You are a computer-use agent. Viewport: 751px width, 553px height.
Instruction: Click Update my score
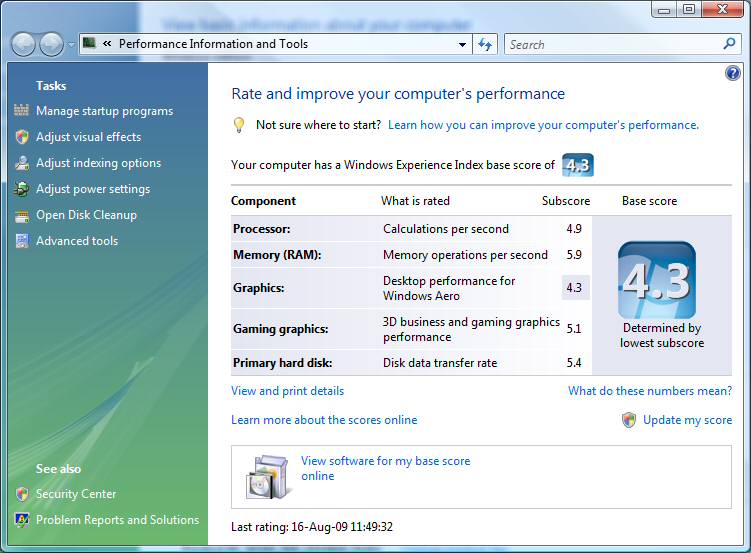click(687, 420)
